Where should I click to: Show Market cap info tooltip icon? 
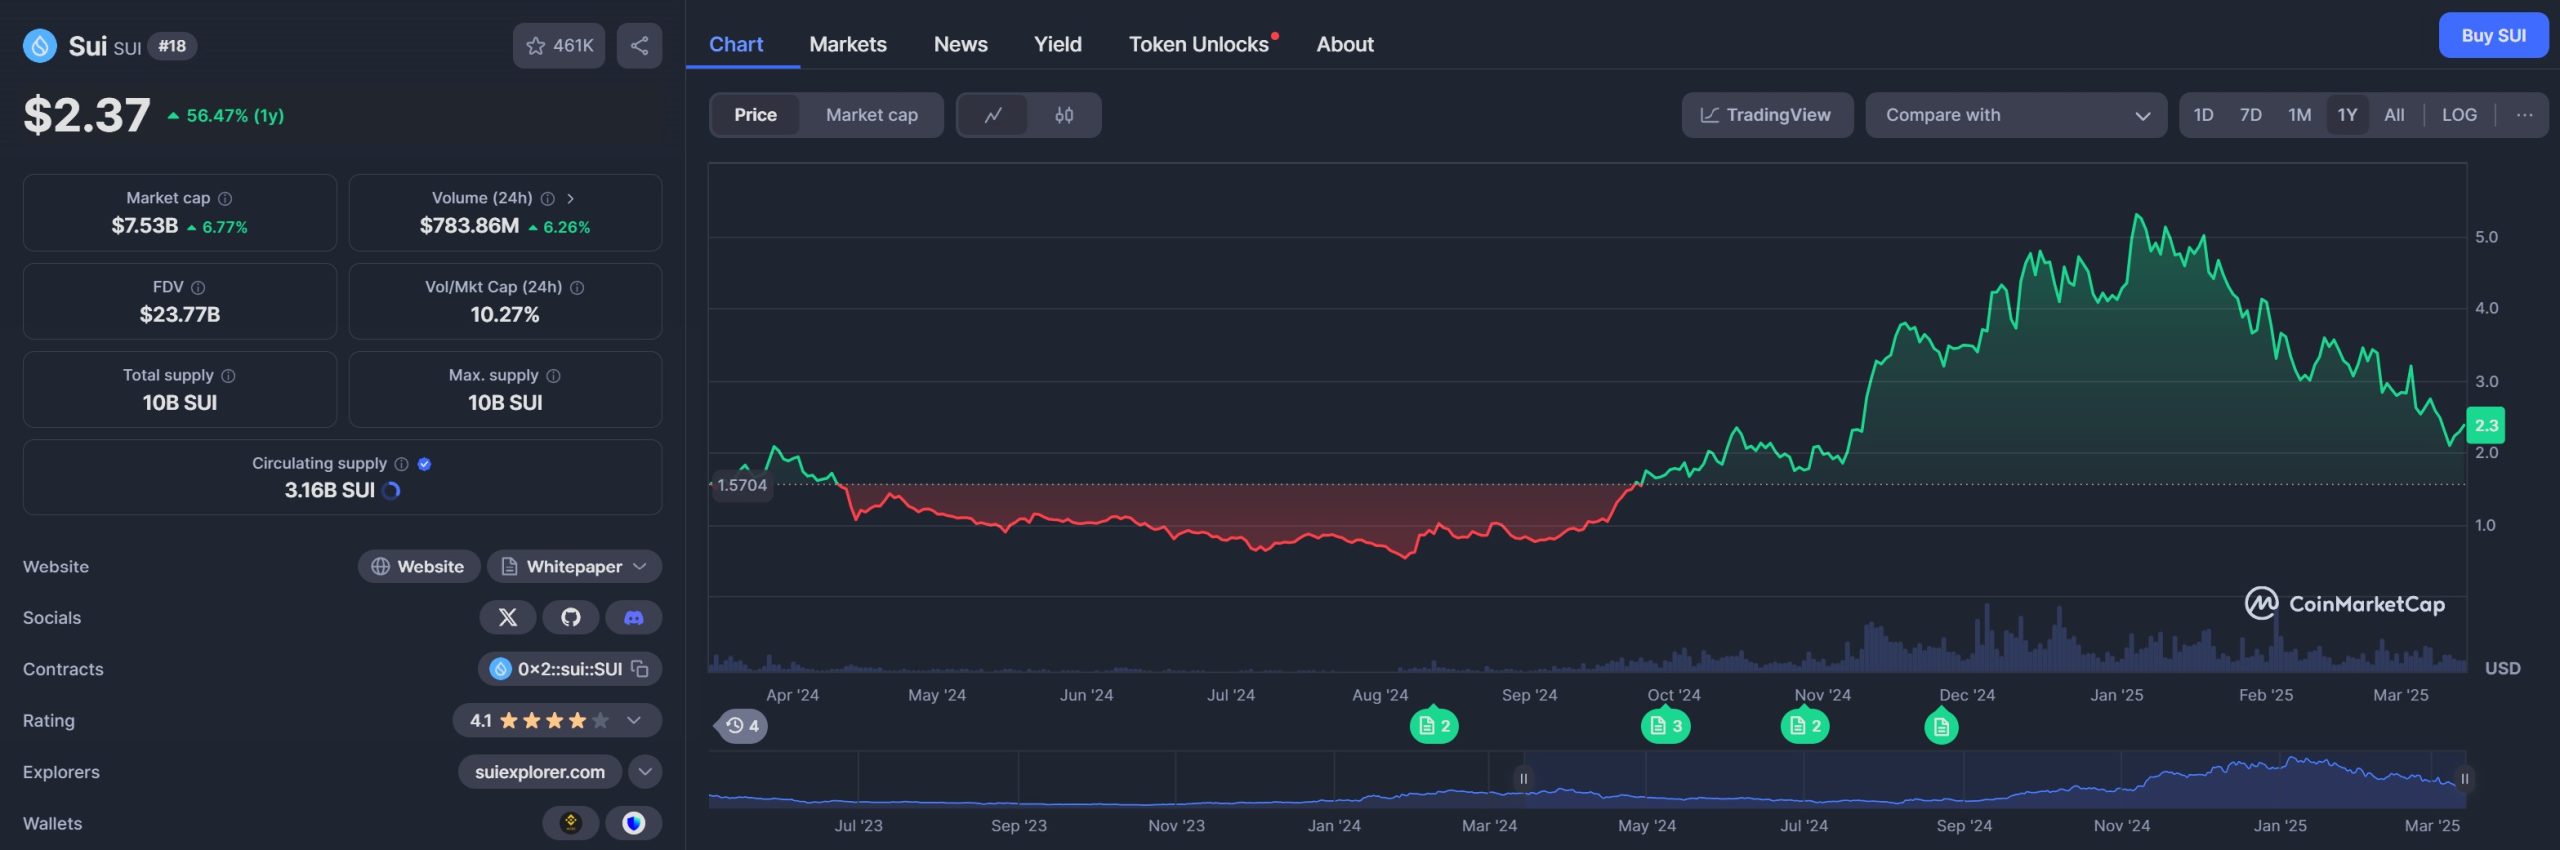coord(225,199)
